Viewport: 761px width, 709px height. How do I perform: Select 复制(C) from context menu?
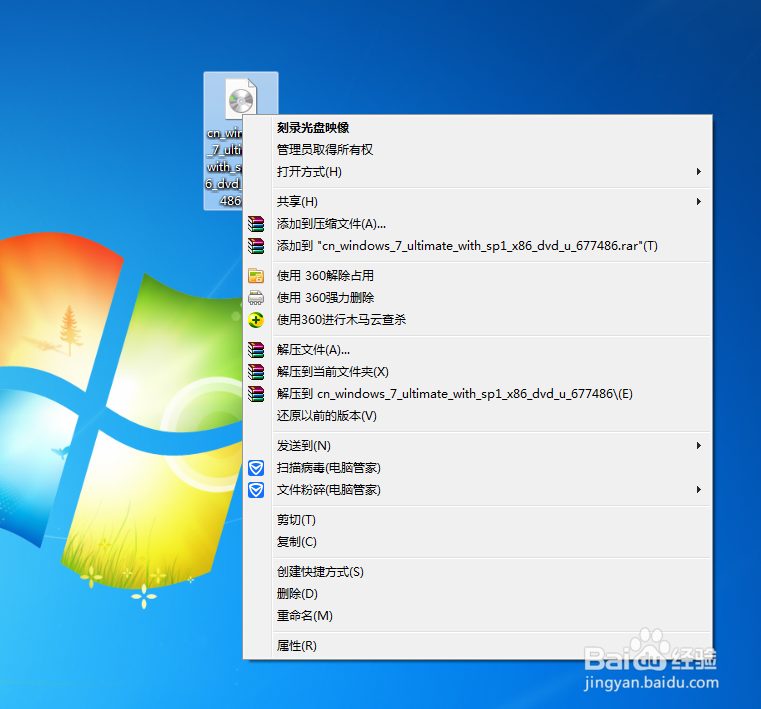(x=477, y=542)
